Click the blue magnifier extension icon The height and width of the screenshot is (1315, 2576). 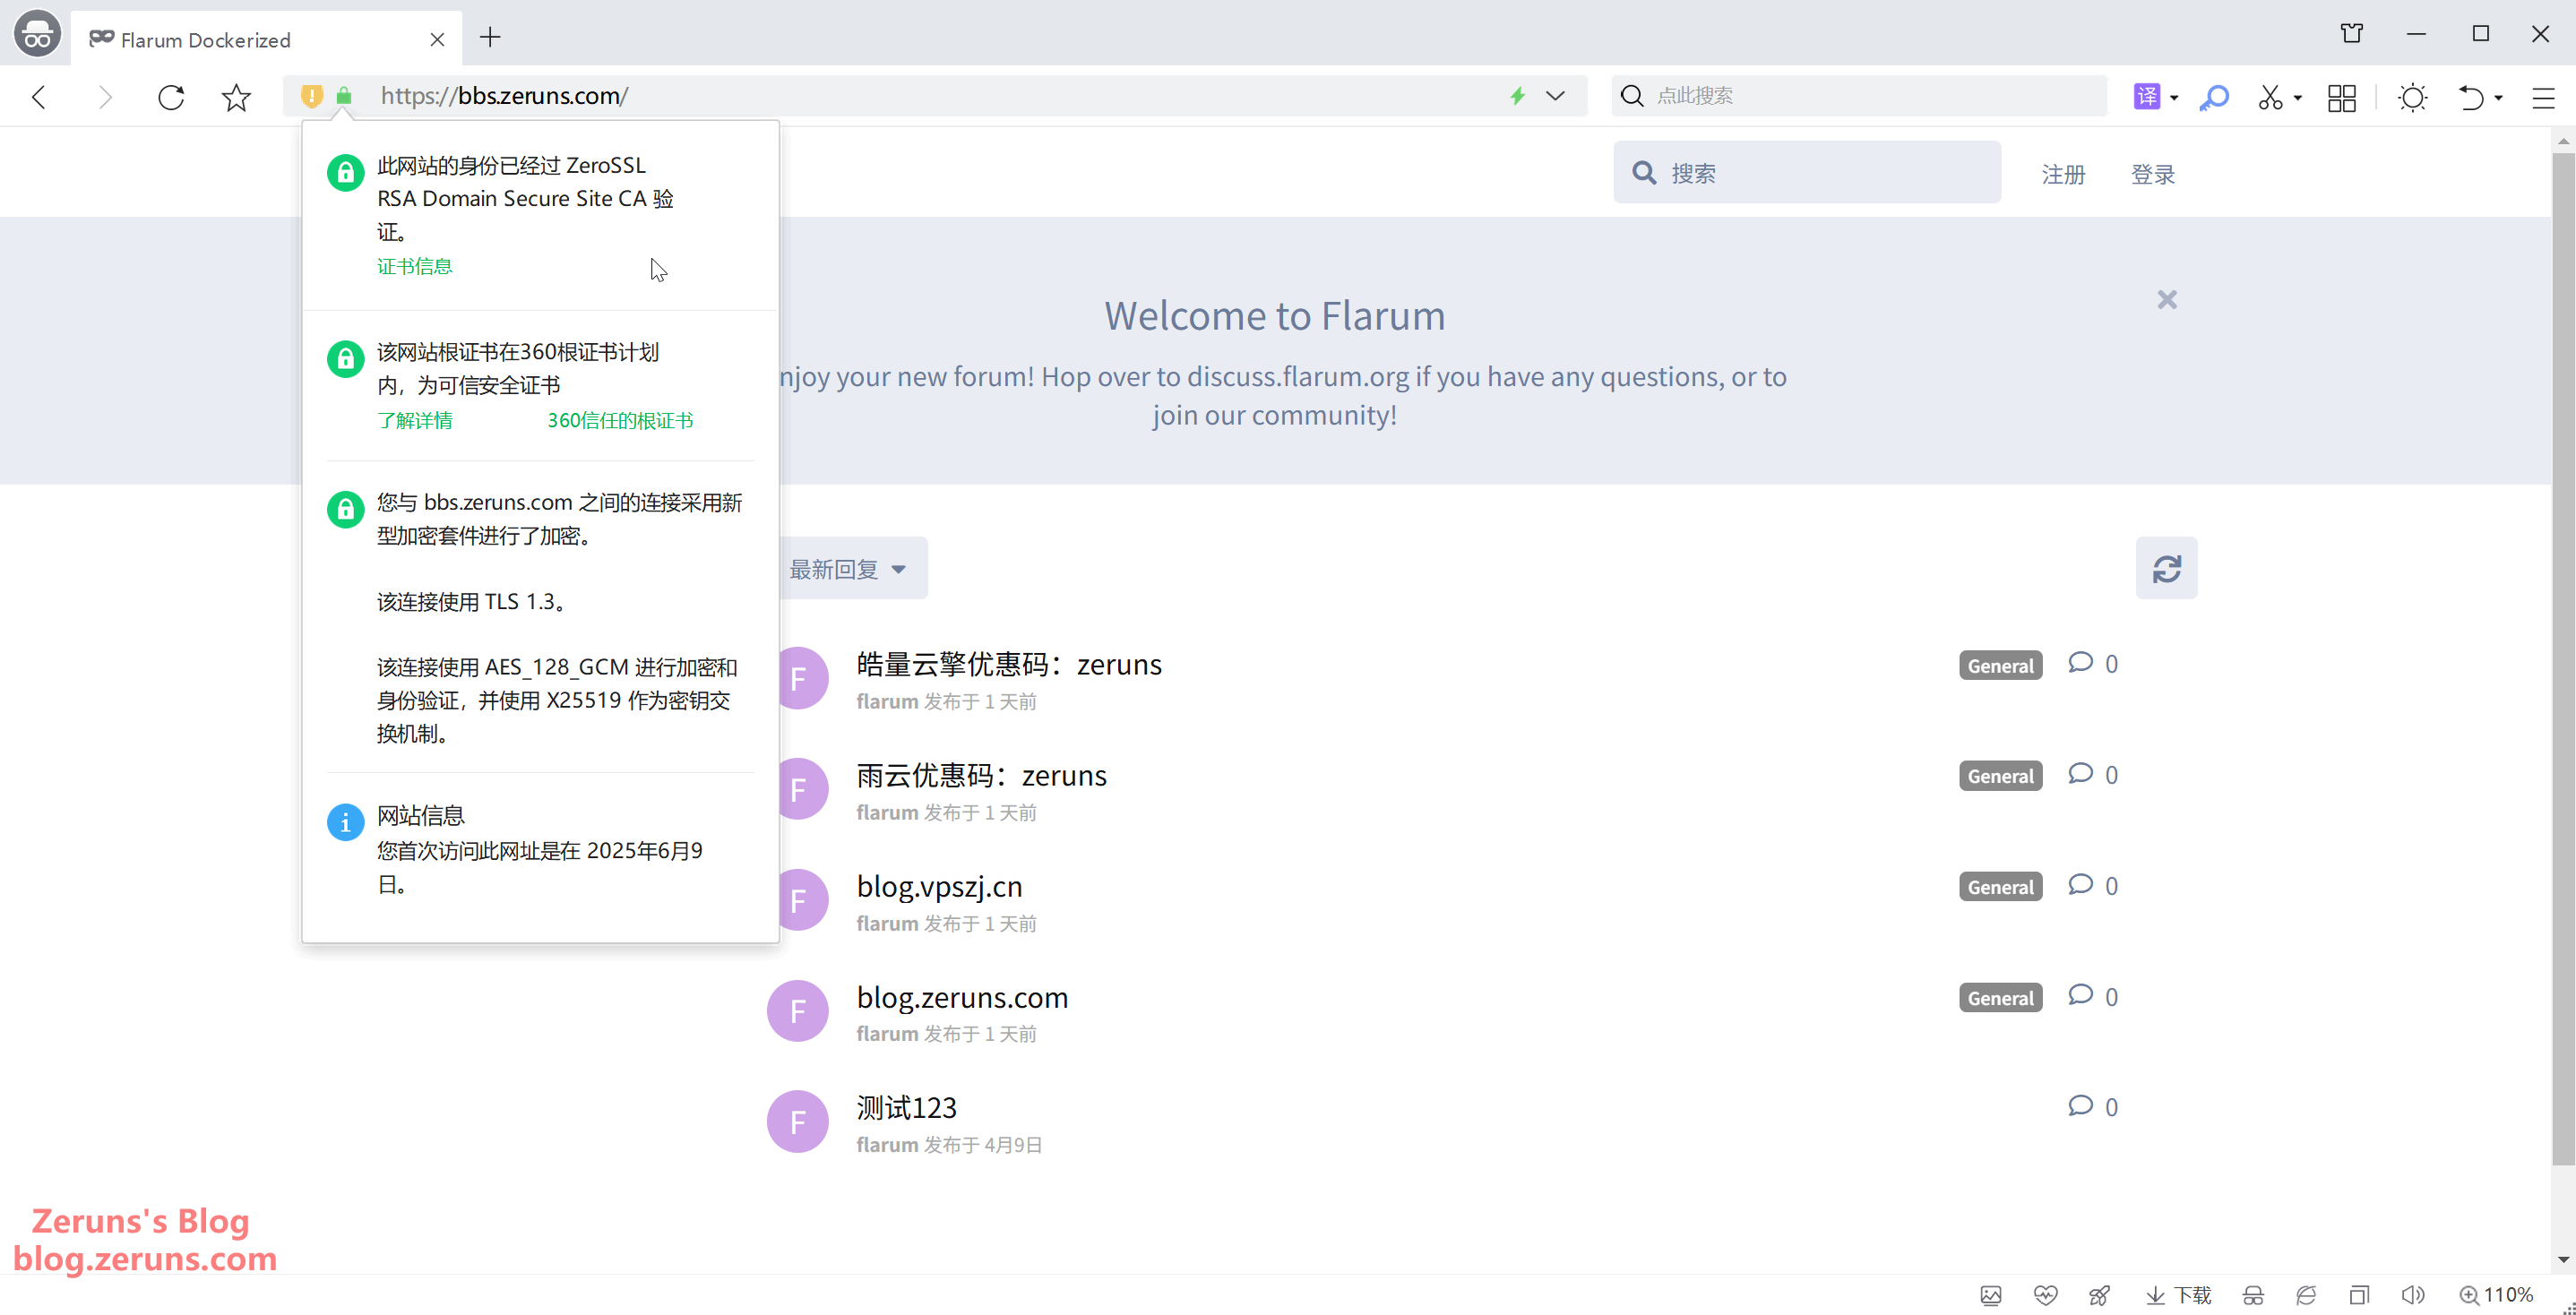point(2215,97)
